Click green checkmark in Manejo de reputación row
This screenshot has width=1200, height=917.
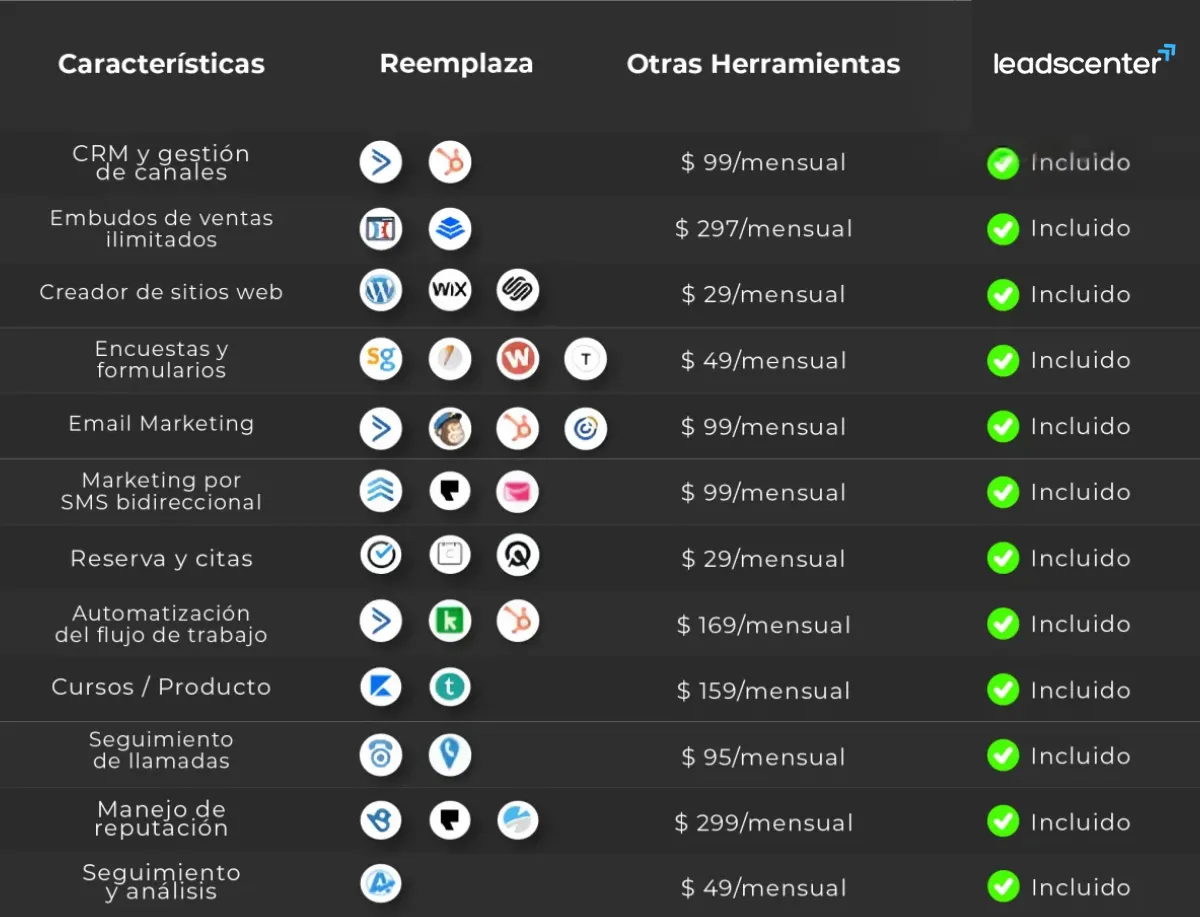coord(1003,822)
